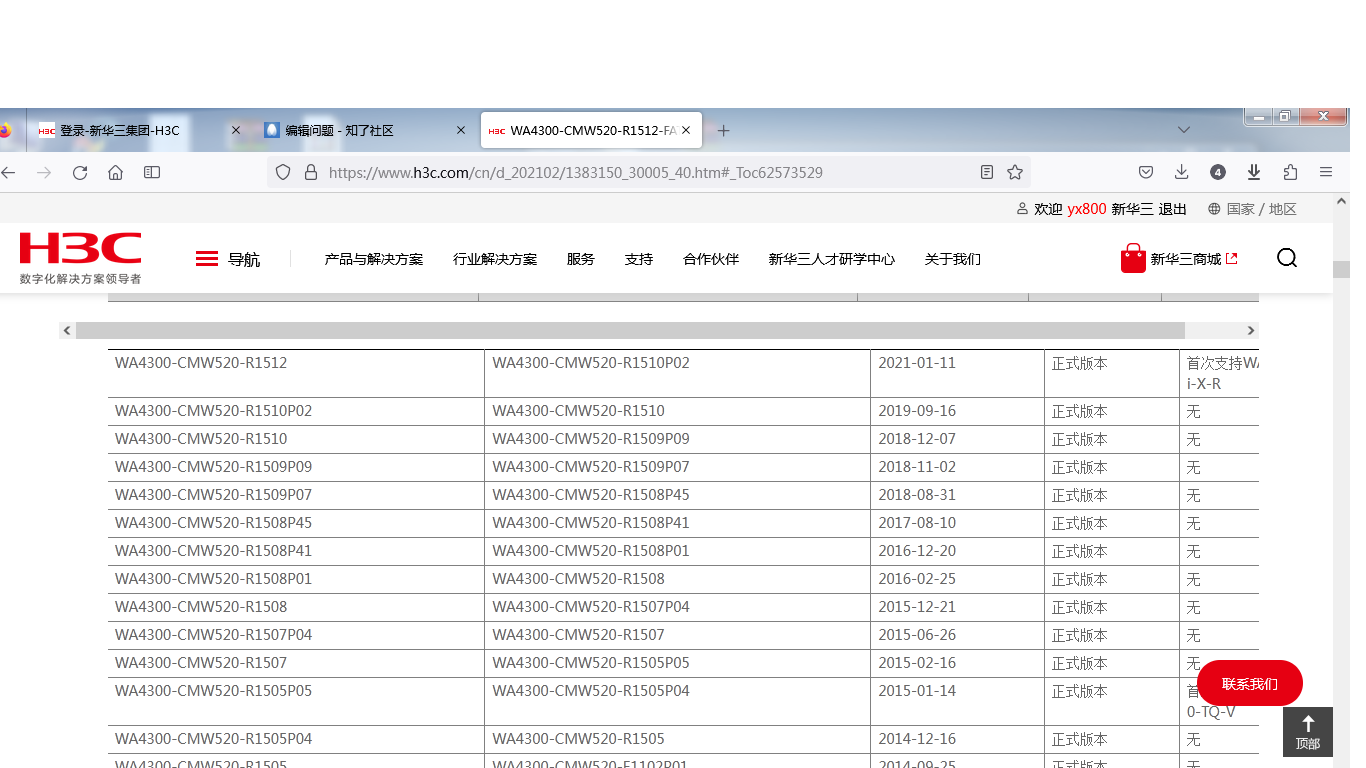Close the 登录-新华三集团-H3C tab
Screen dimensions: 1366x768
click(x=236, y=130)
